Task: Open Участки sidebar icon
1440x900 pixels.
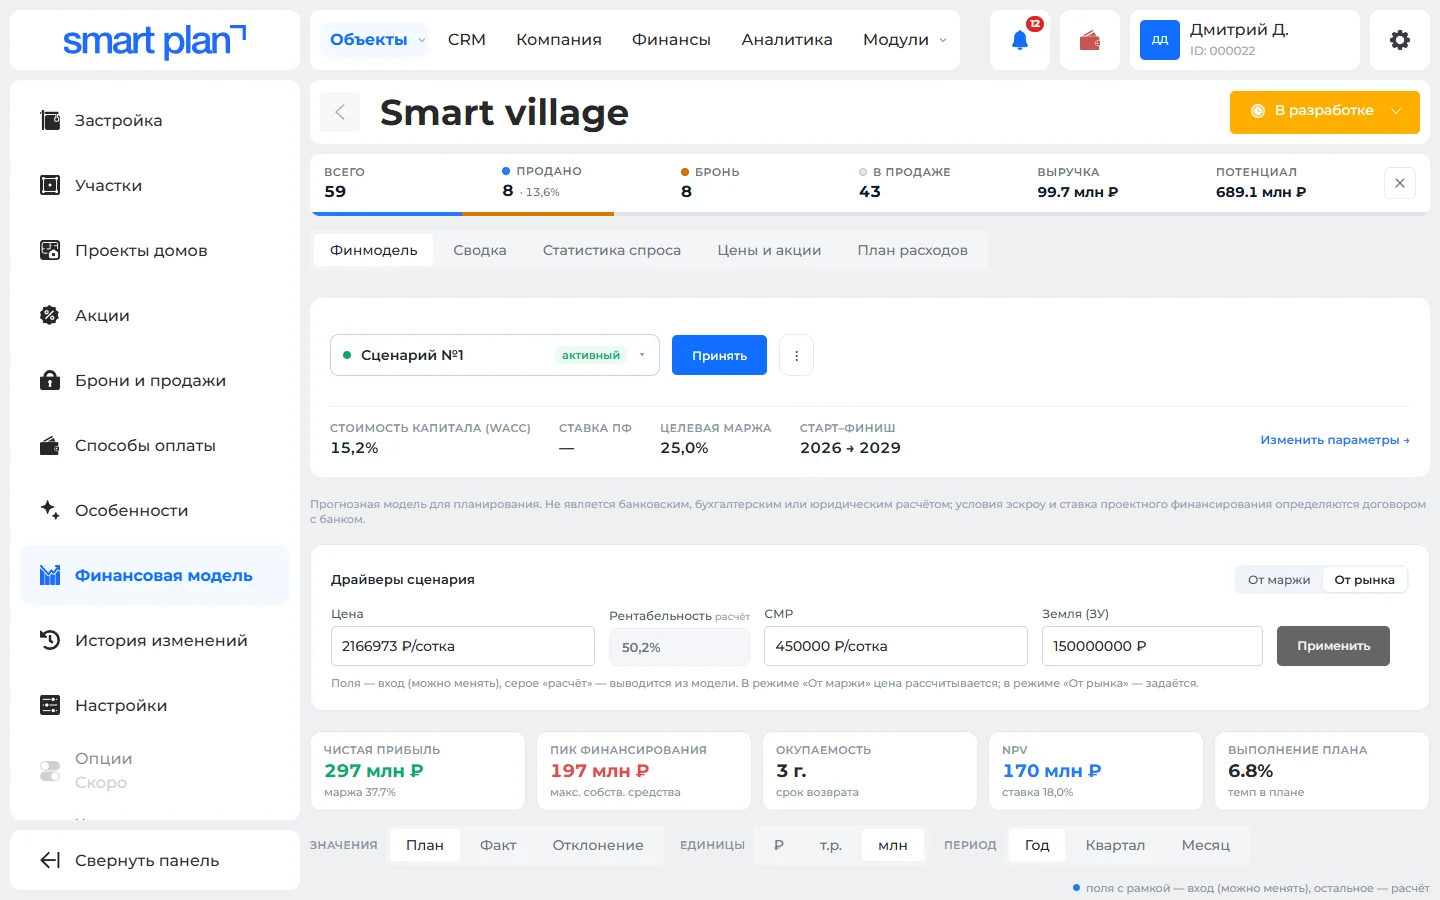Action: [50, 186]
